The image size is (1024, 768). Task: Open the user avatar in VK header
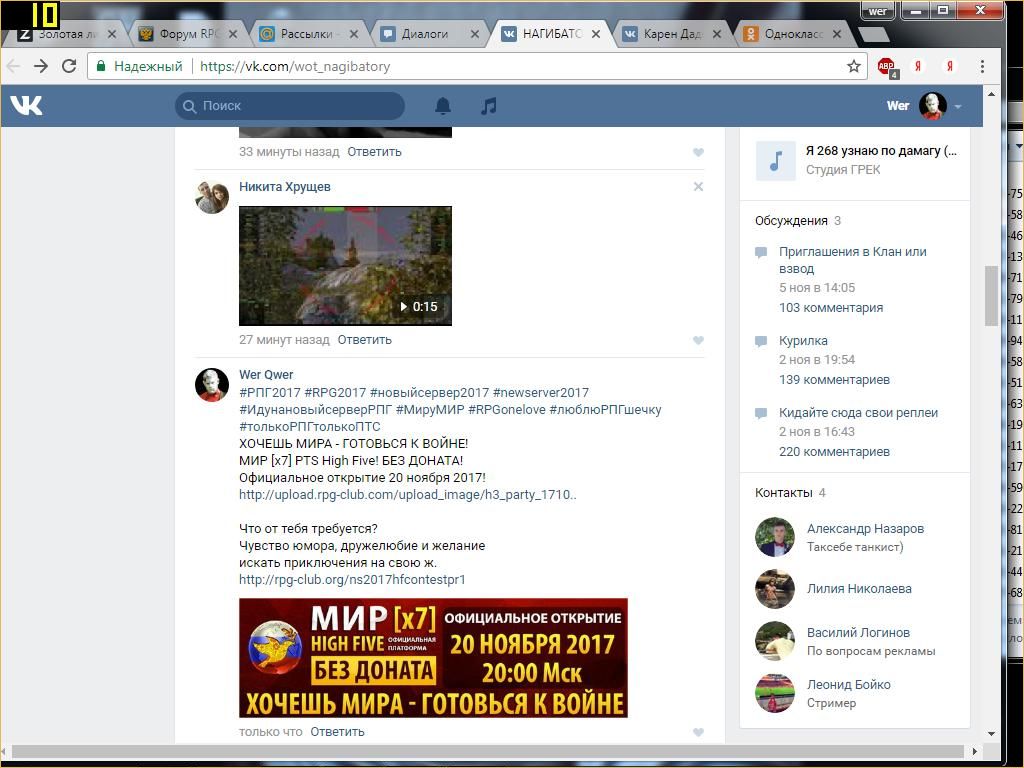933,106
